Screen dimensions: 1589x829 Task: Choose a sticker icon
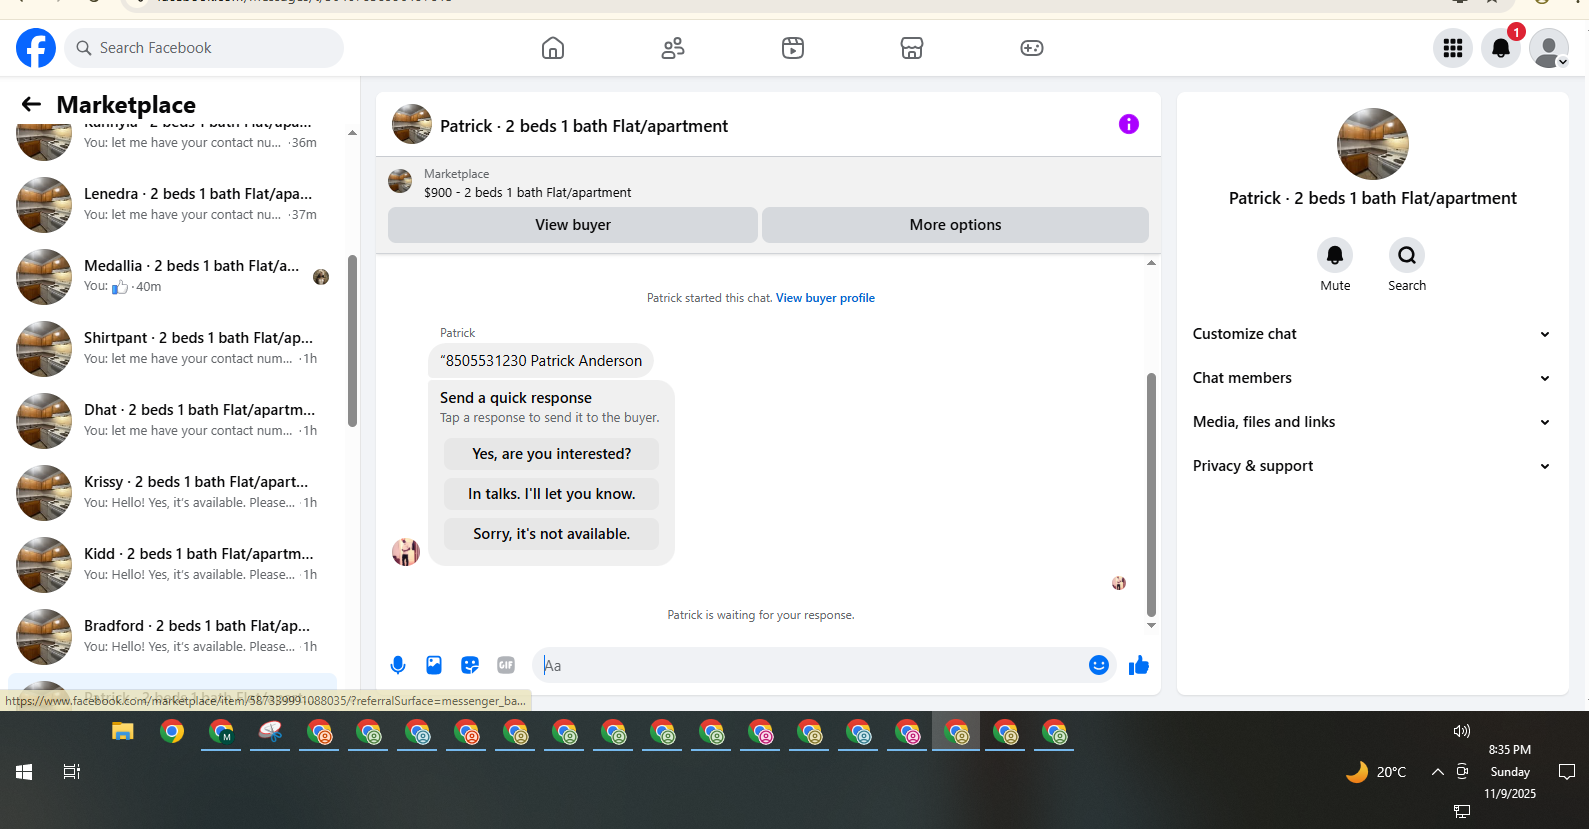(x=470, y=665)
